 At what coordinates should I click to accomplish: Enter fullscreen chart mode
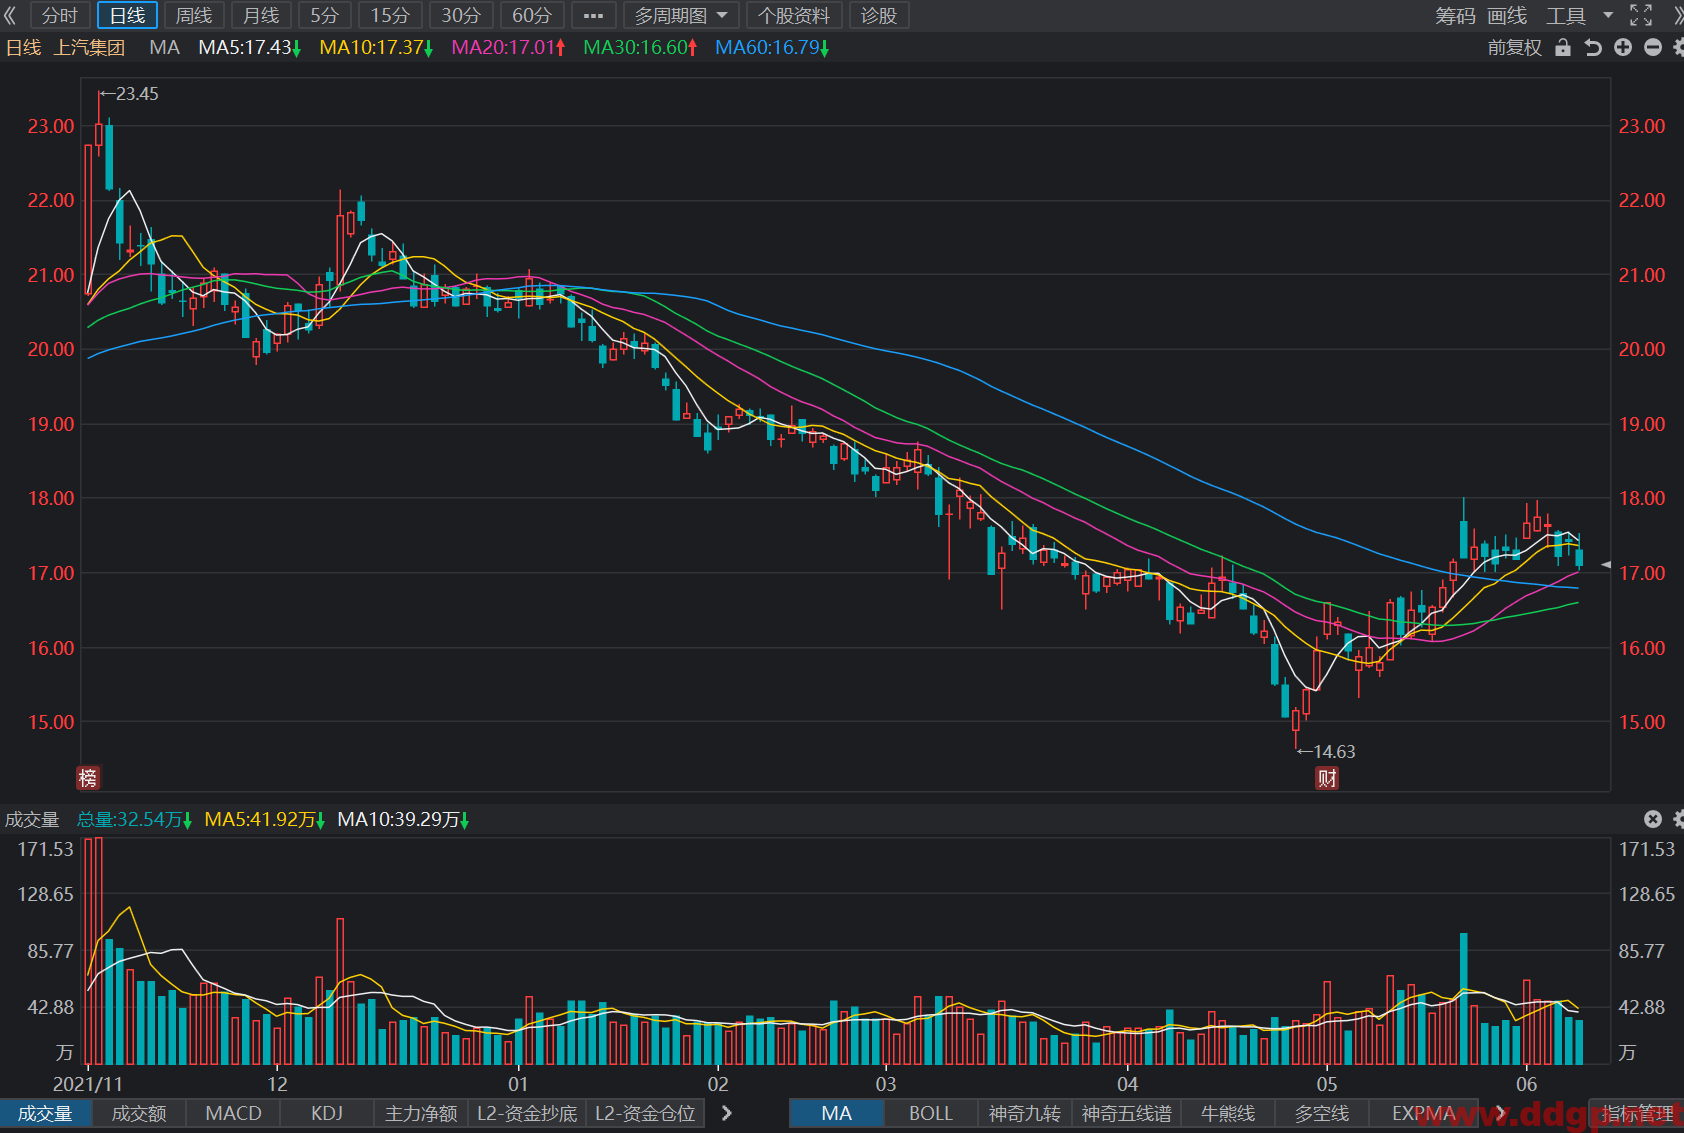click(x=1641, y=15)
